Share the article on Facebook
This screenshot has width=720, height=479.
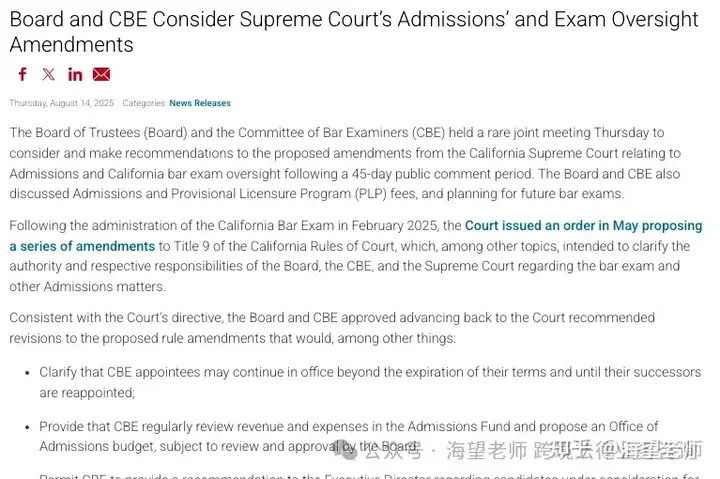tap(22, 74)
